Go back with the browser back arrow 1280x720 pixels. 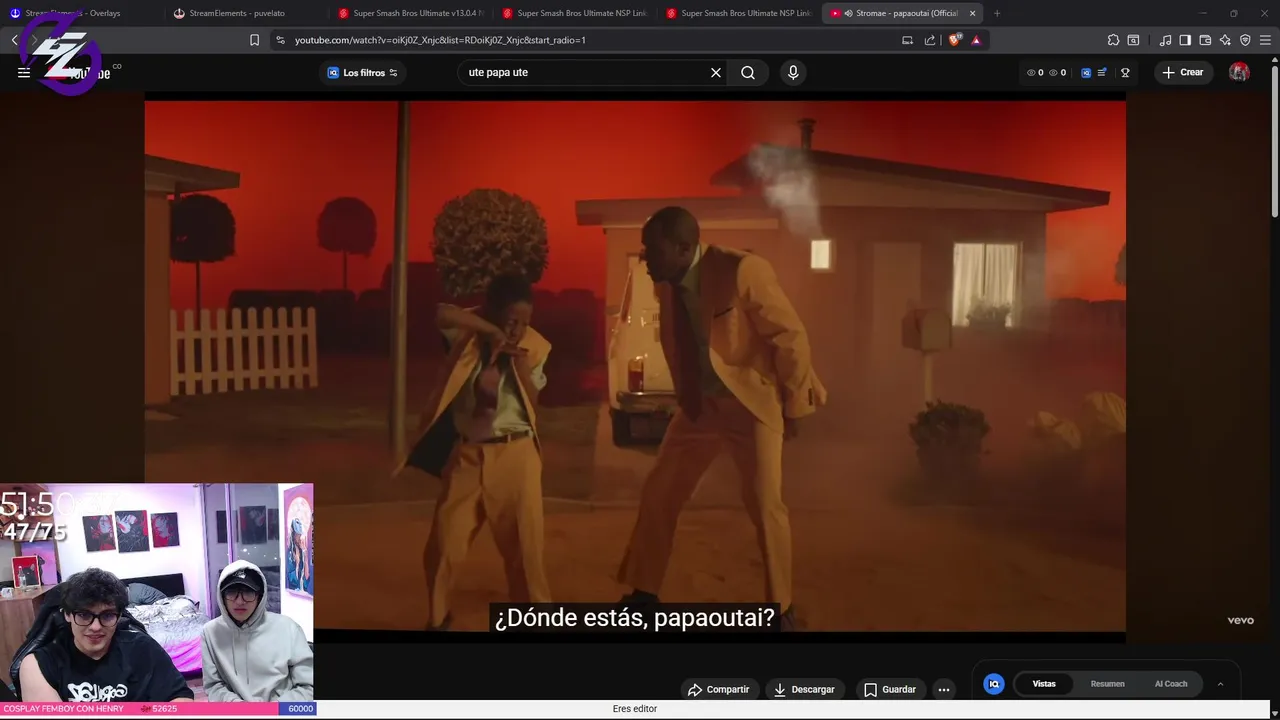(14, 40)
